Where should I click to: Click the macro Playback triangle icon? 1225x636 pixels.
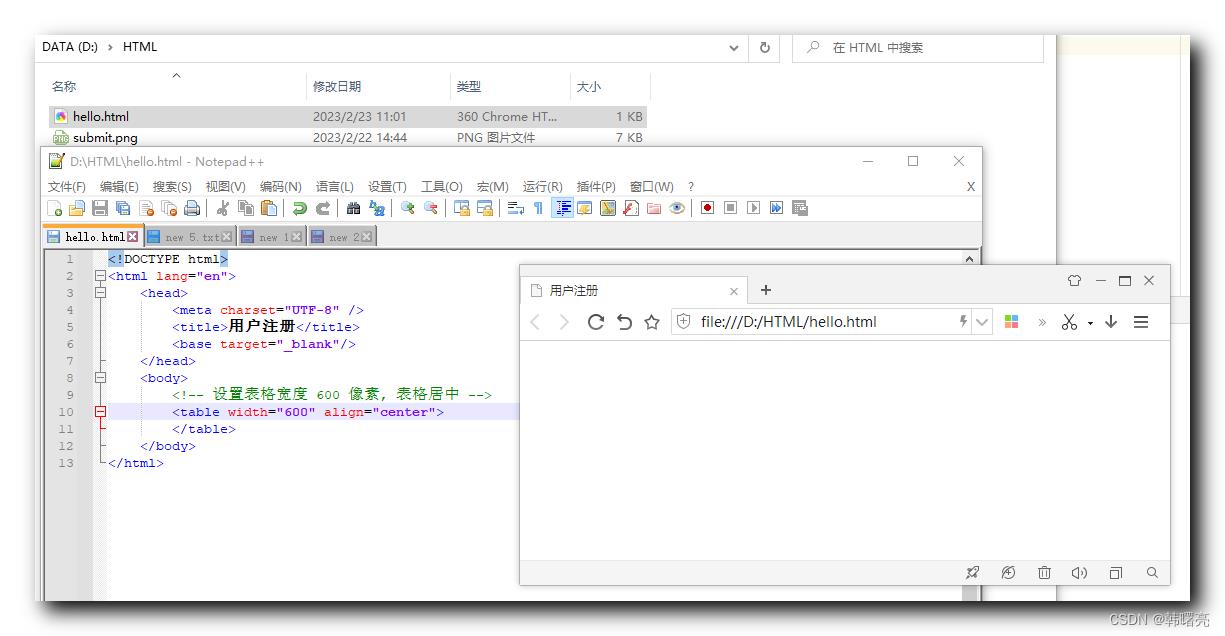753,208
